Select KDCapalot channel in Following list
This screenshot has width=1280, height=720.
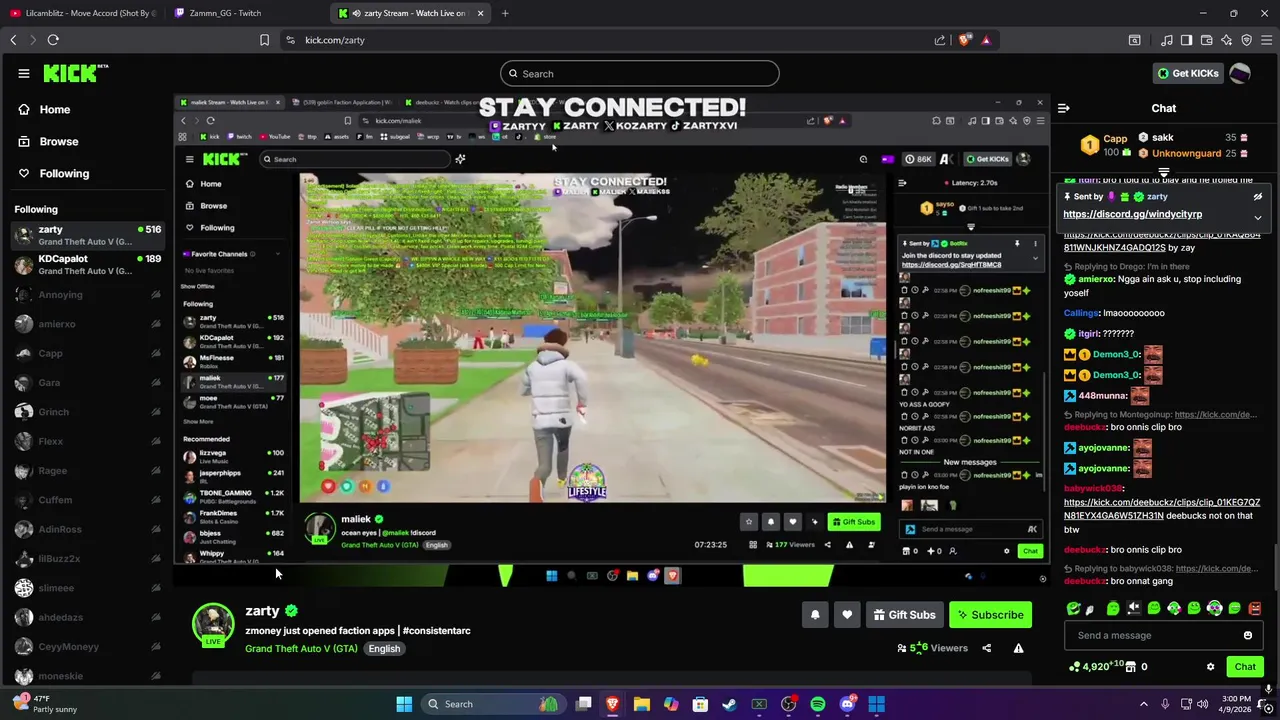(x=88, y=265)
